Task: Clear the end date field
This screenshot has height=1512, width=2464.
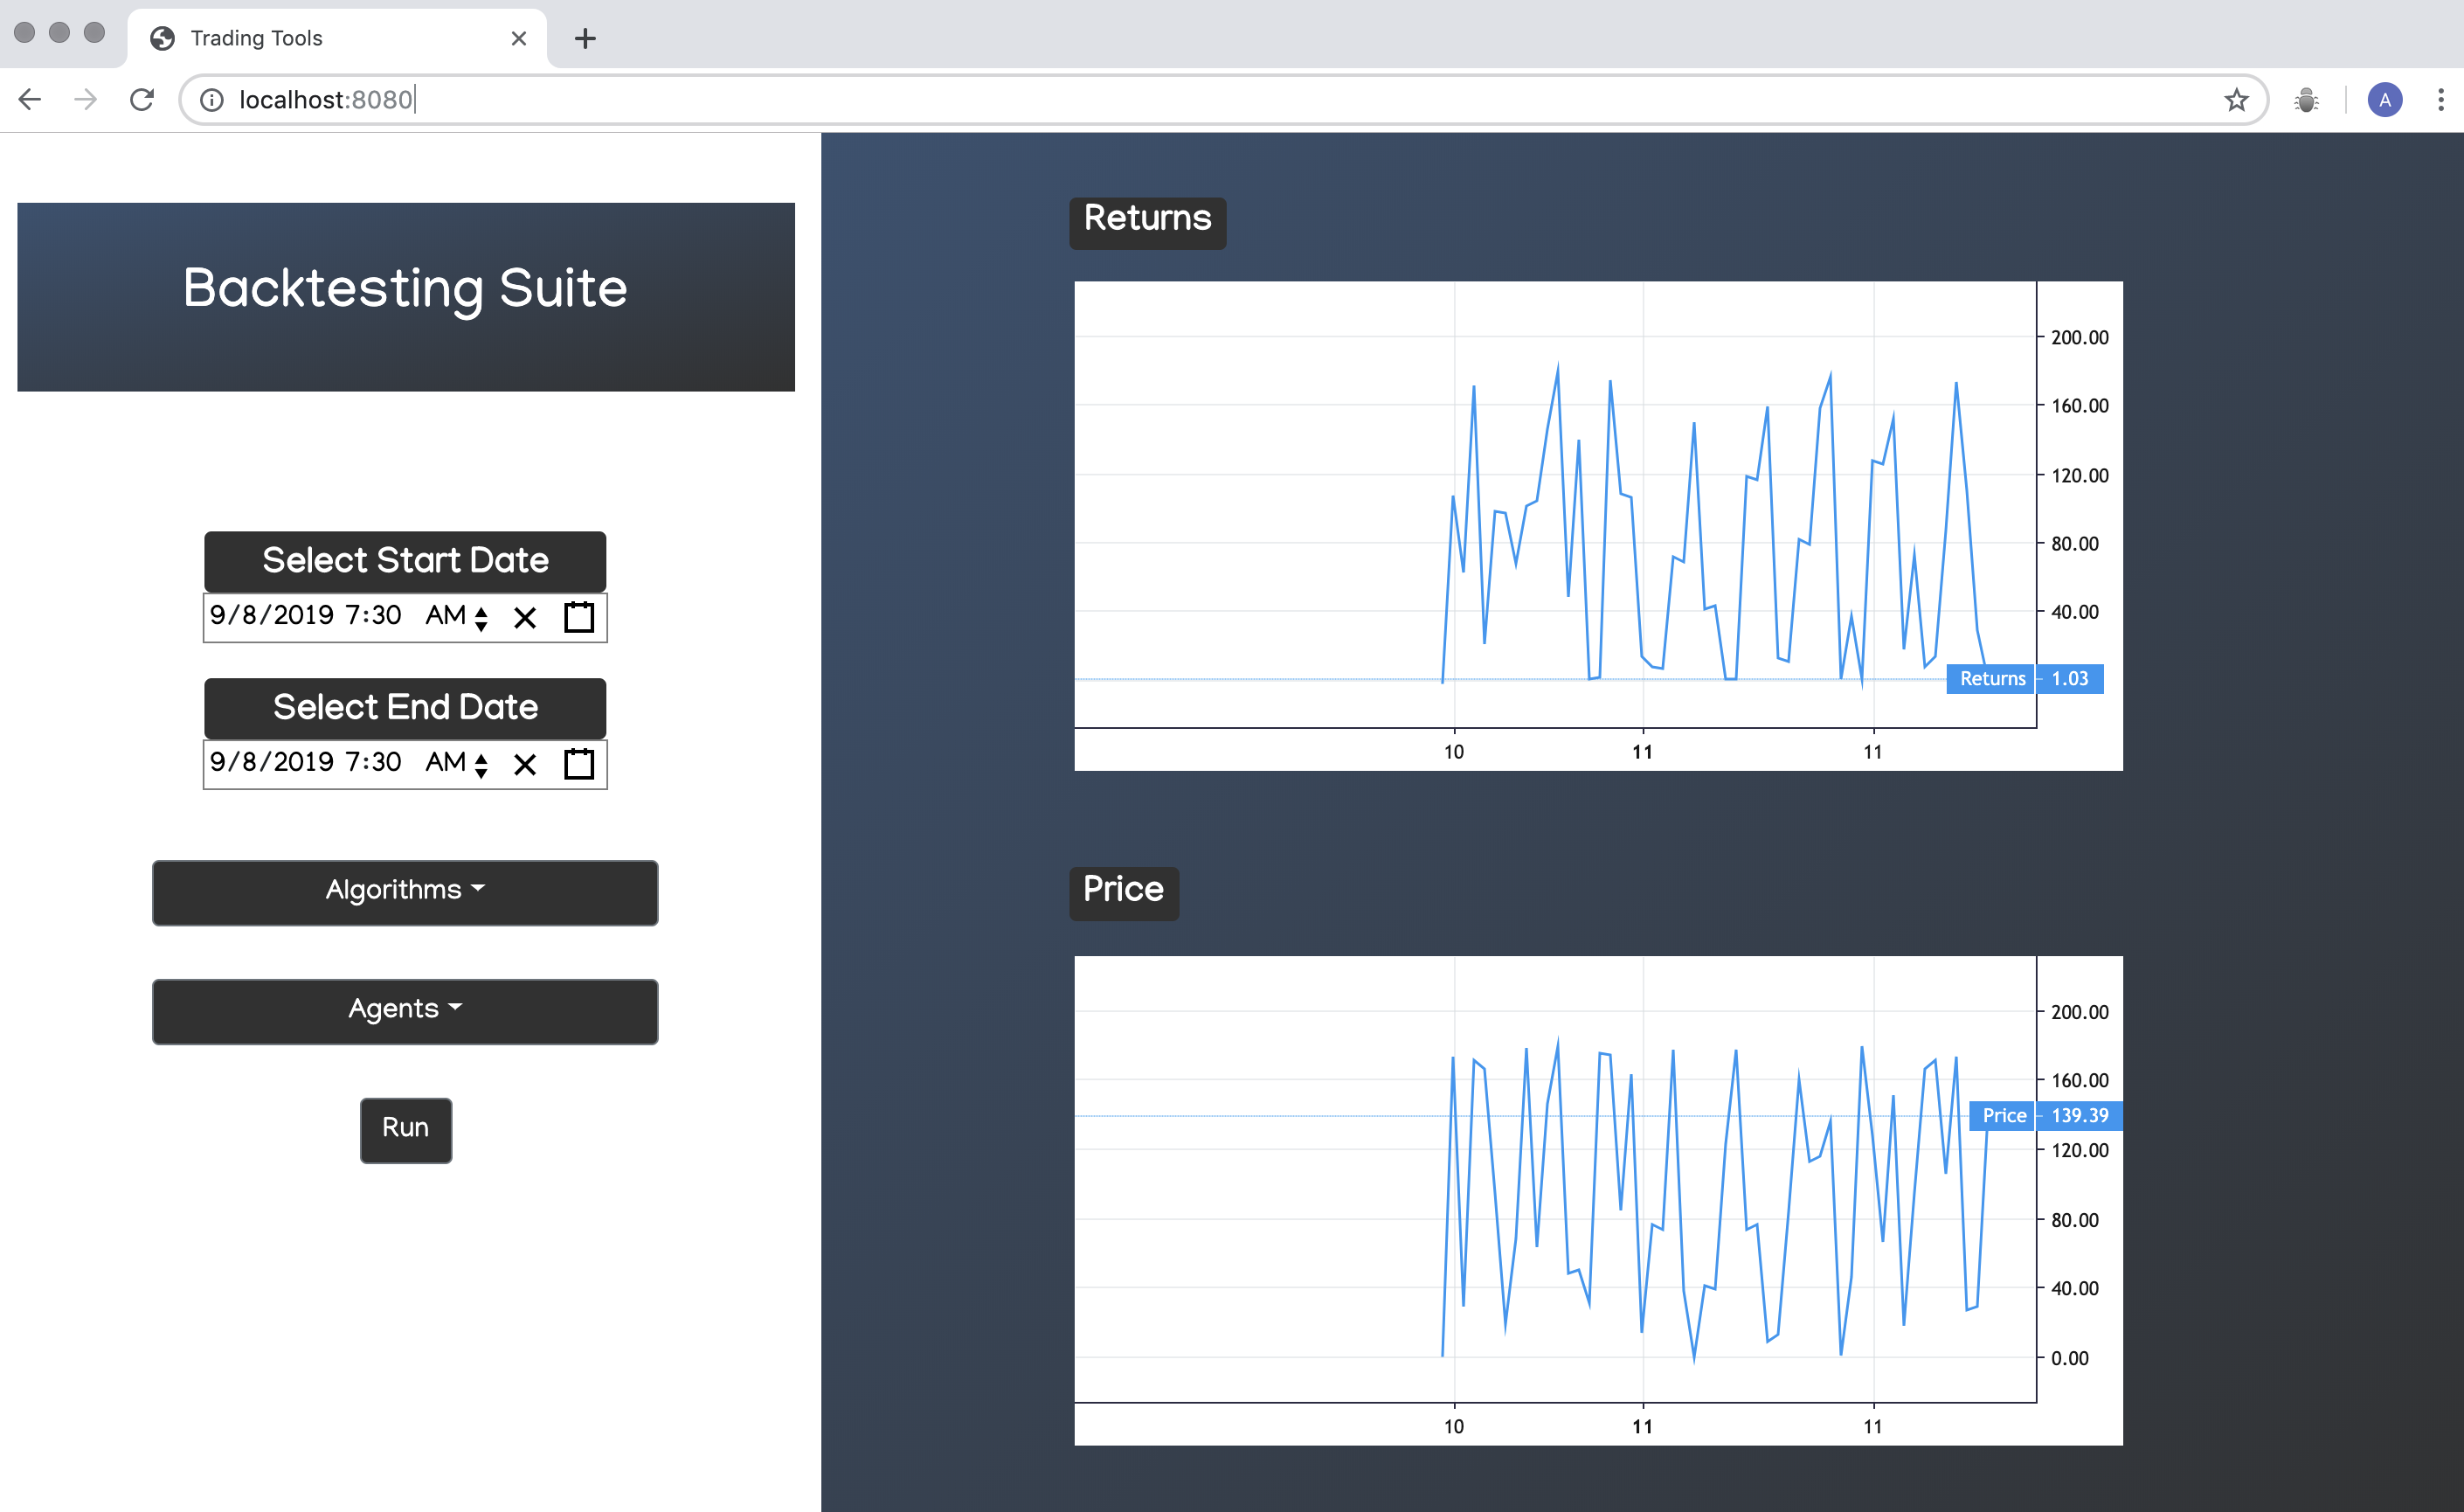Action: [524, 764]
